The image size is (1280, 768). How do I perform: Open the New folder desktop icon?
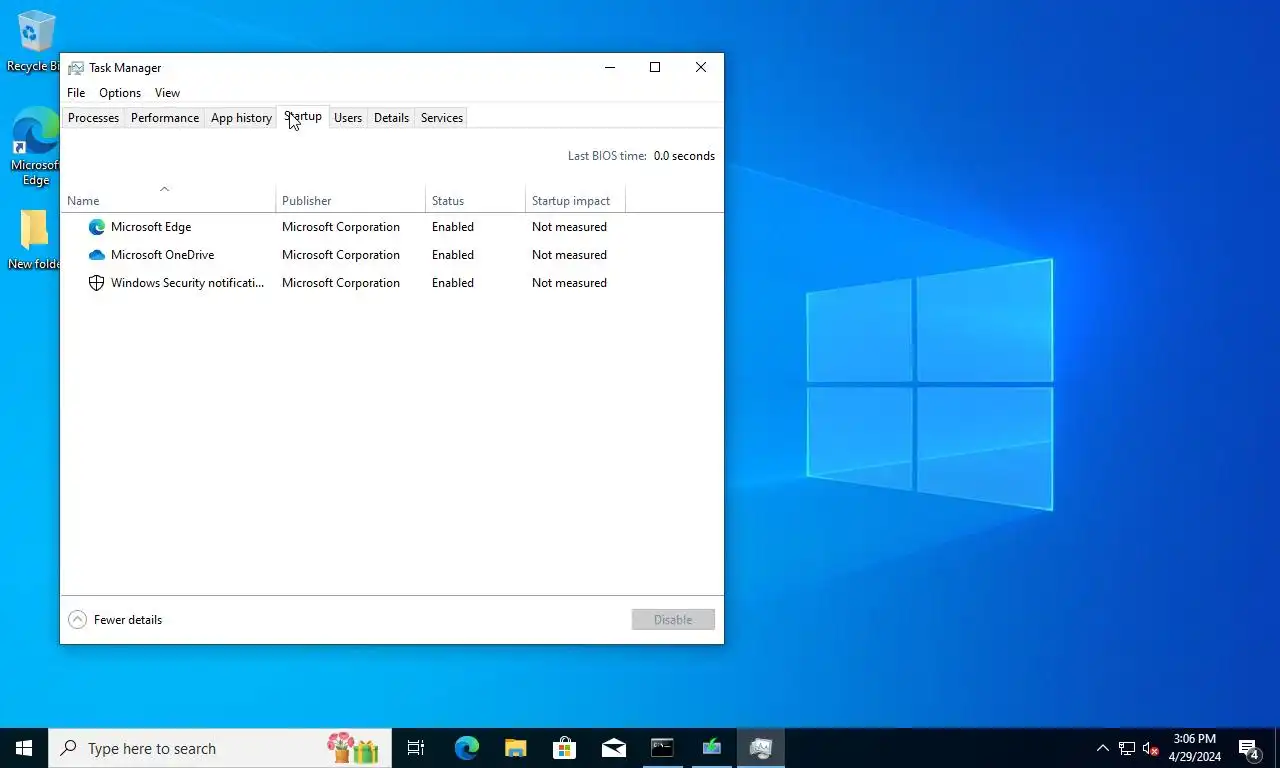(x=34, y=240)
